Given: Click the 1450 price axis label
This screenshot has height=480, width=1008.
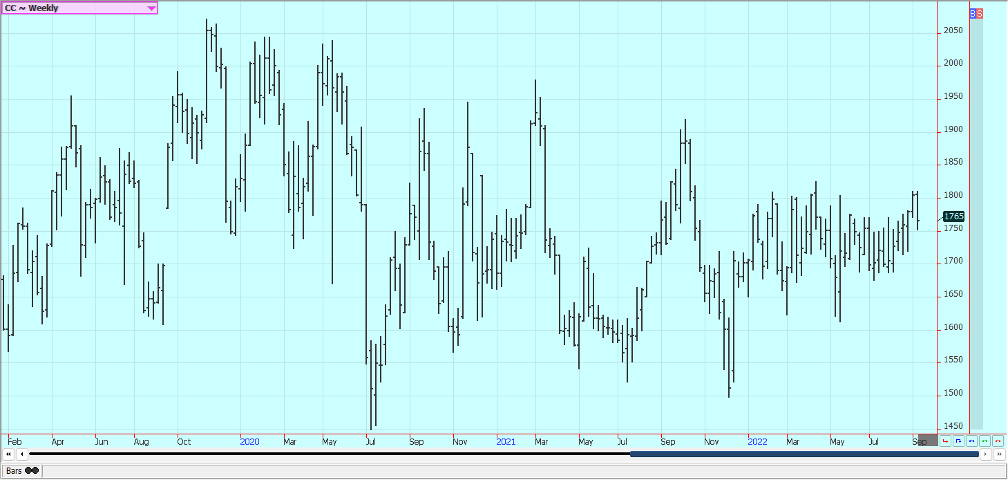Looking at the screenshot, I should pyautogui.click(x=953, y=427).
